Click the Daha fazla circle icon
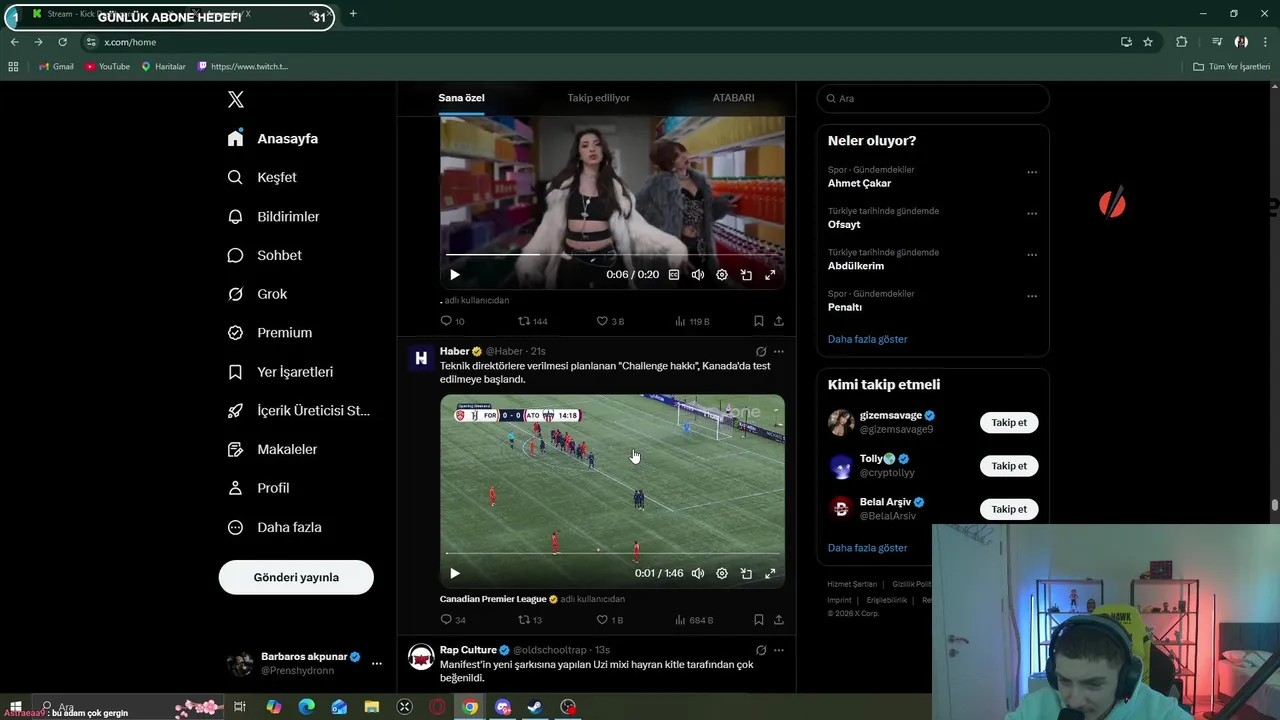 235,527
